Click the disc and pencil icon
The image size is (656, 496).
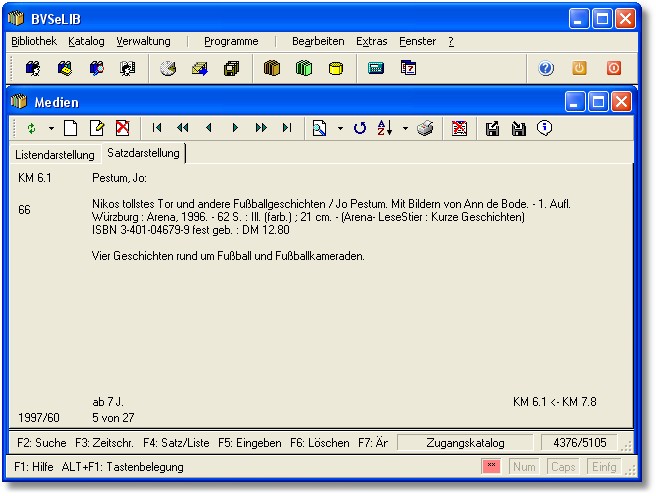tap(168, 68)
